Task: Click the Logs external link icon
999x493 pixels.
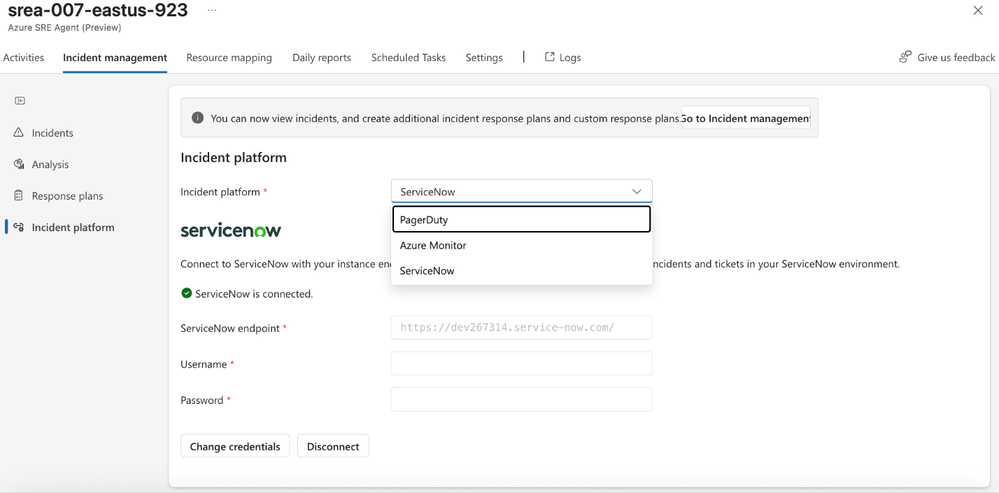Action: coord(549,57)
